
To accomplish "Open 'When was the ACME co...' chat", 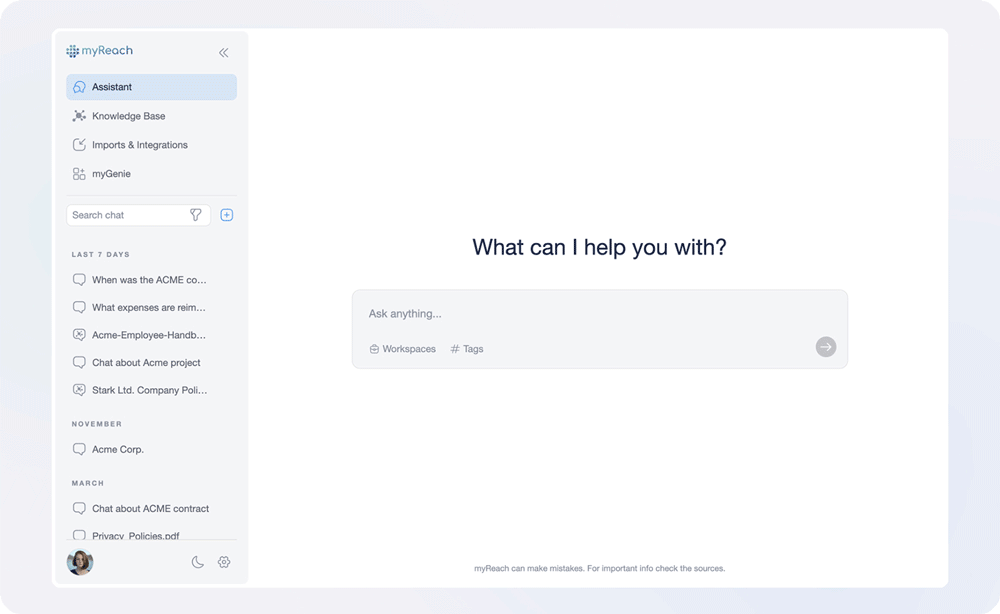I will pos(148,280).
